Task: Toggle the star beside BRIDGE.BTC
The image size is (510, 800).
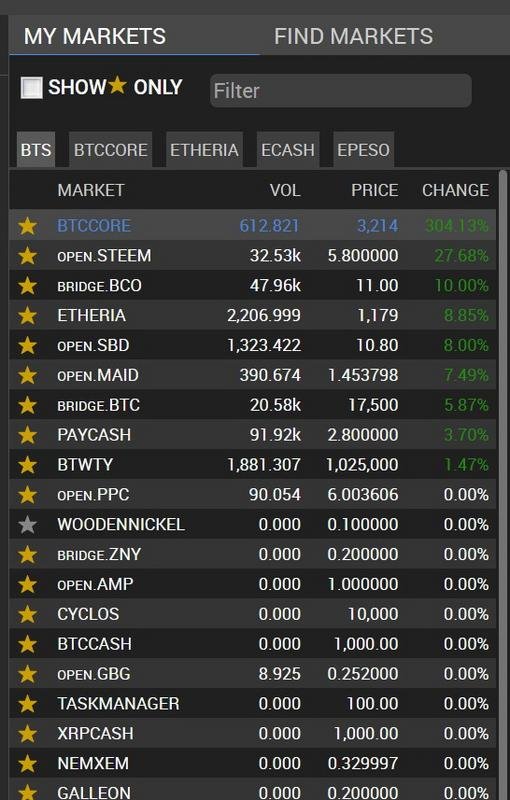Action: tap(28, 405)
